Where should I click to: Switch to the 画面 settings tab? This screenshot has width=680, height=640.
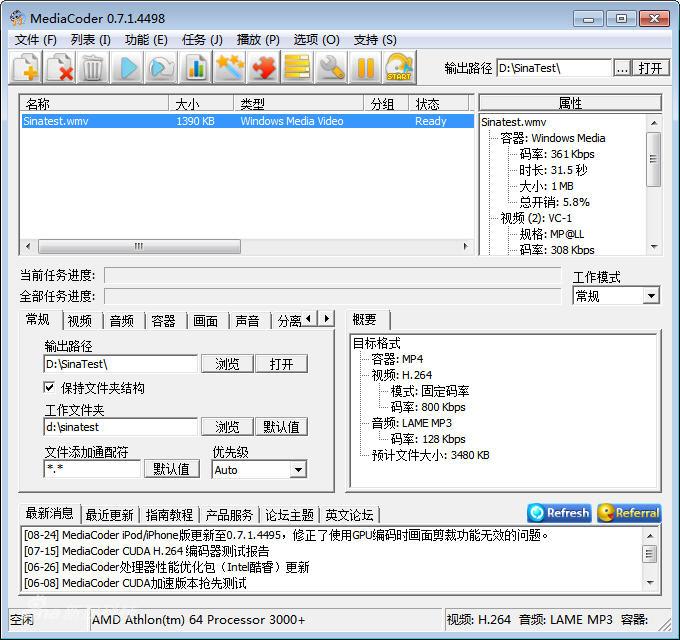206,321
